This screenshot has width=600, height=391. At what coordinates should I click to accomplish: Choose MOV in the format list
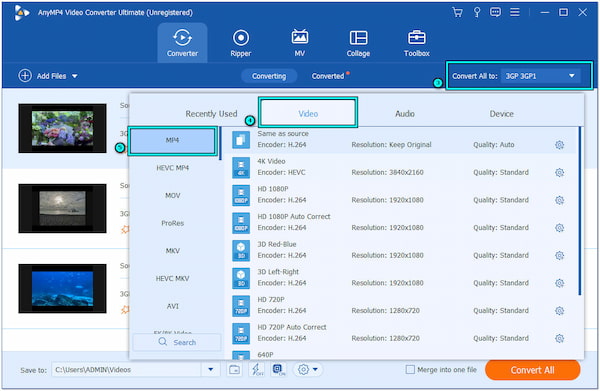tap(172, 196)
